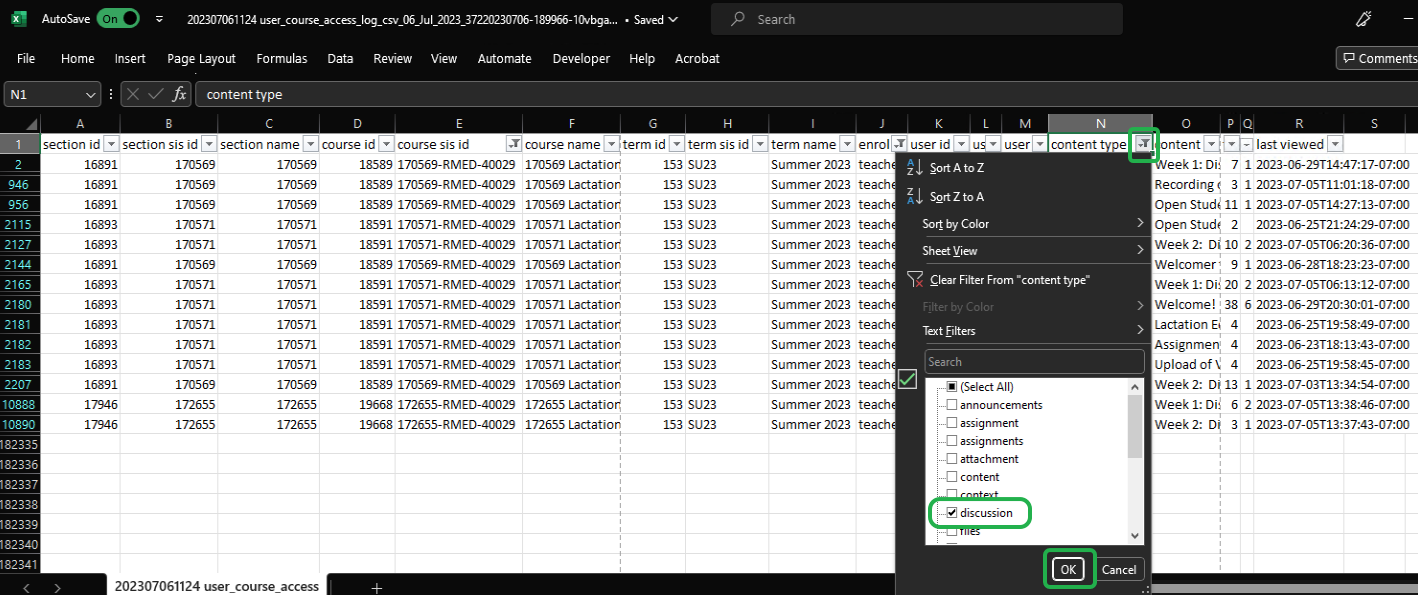Screen dimensions: 1418x595
Task: Check the assignments filter checkbox
Action: click(x=952, y=441)
